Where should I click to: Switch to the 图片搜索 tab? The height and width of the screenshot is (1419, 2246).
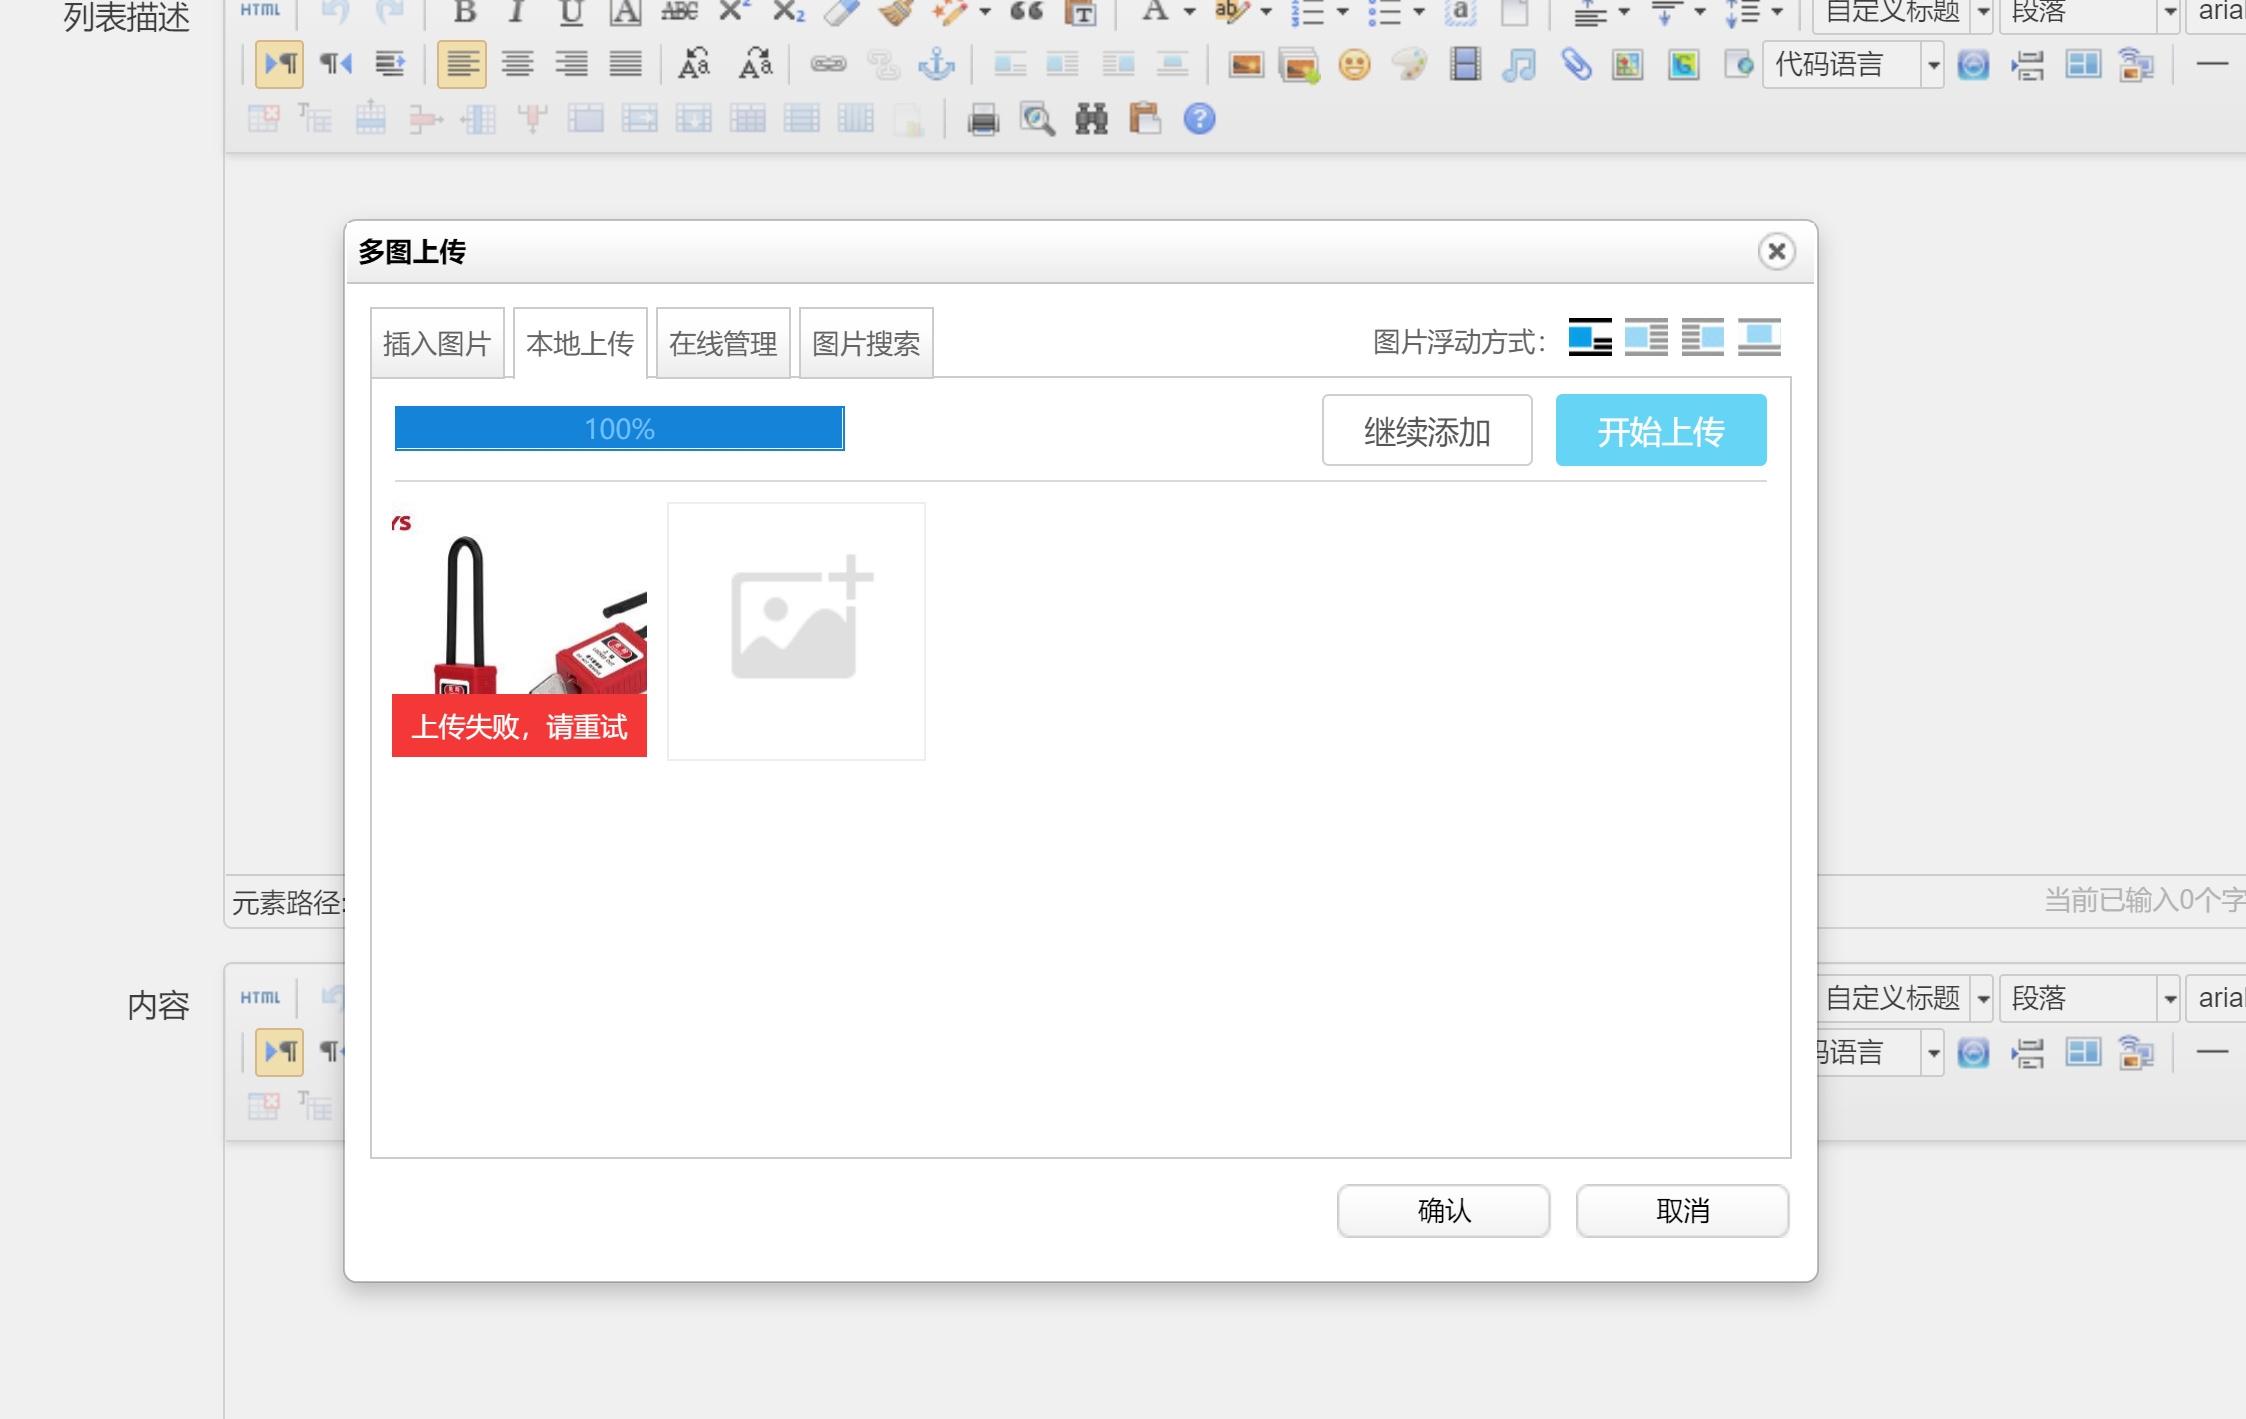click(866, 344)
